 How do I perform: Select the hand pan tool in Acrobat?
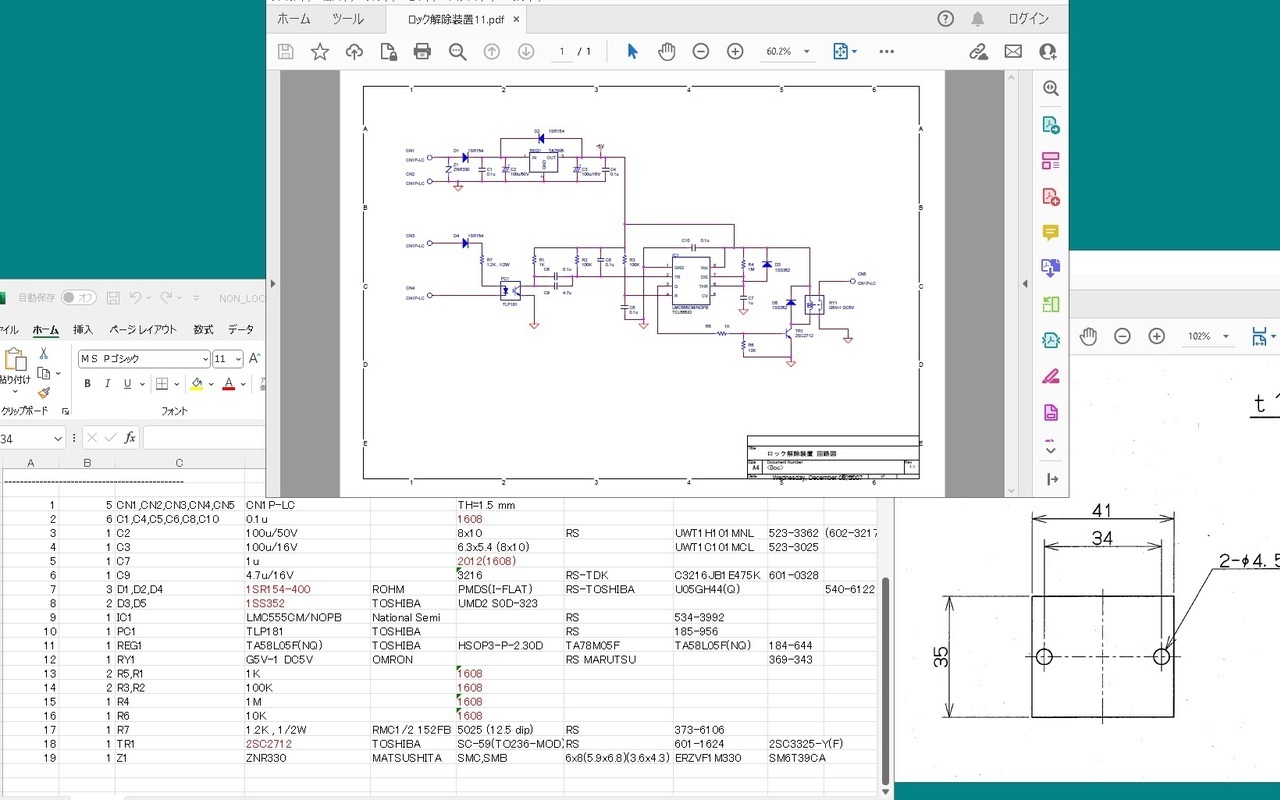point(666,51)
